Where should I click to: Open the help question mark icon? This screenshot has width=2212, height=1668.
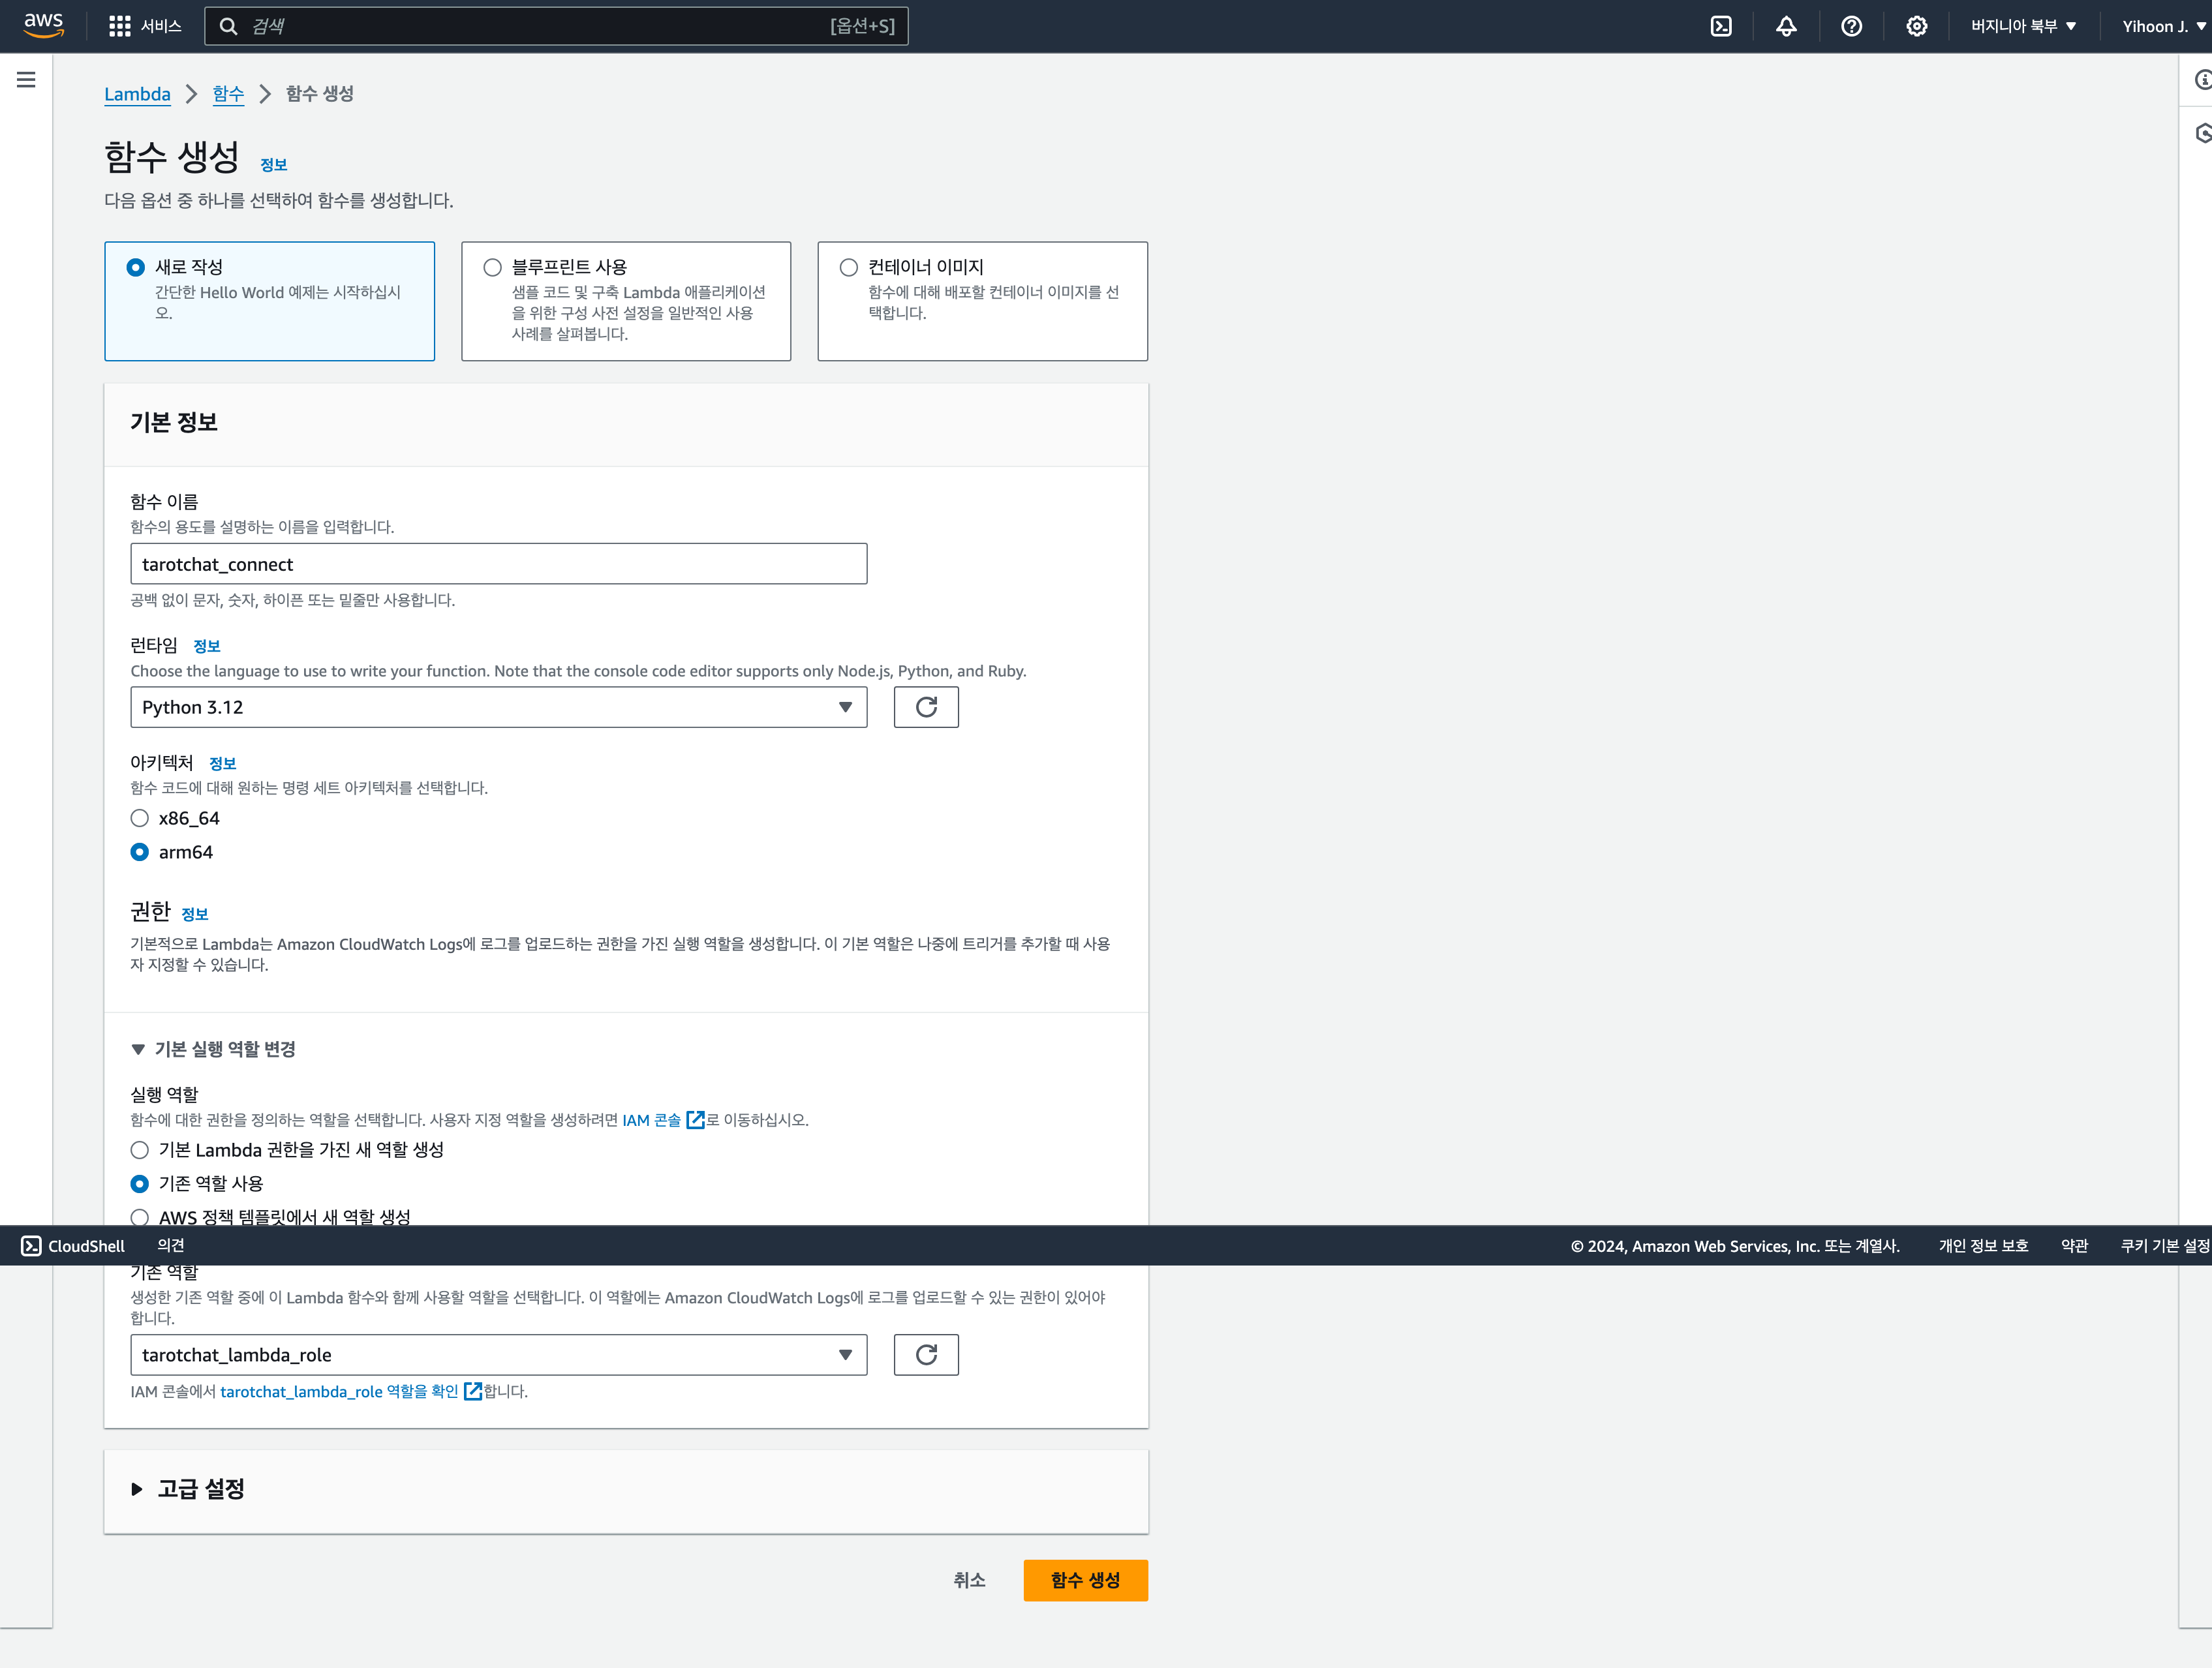coord(1851,26)
